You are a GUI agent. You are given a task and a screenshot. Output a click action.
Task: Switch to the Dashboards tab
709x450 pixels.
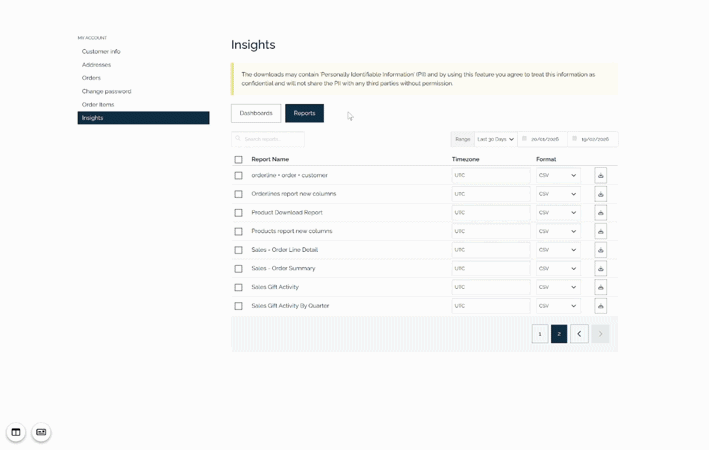point(256,113)
